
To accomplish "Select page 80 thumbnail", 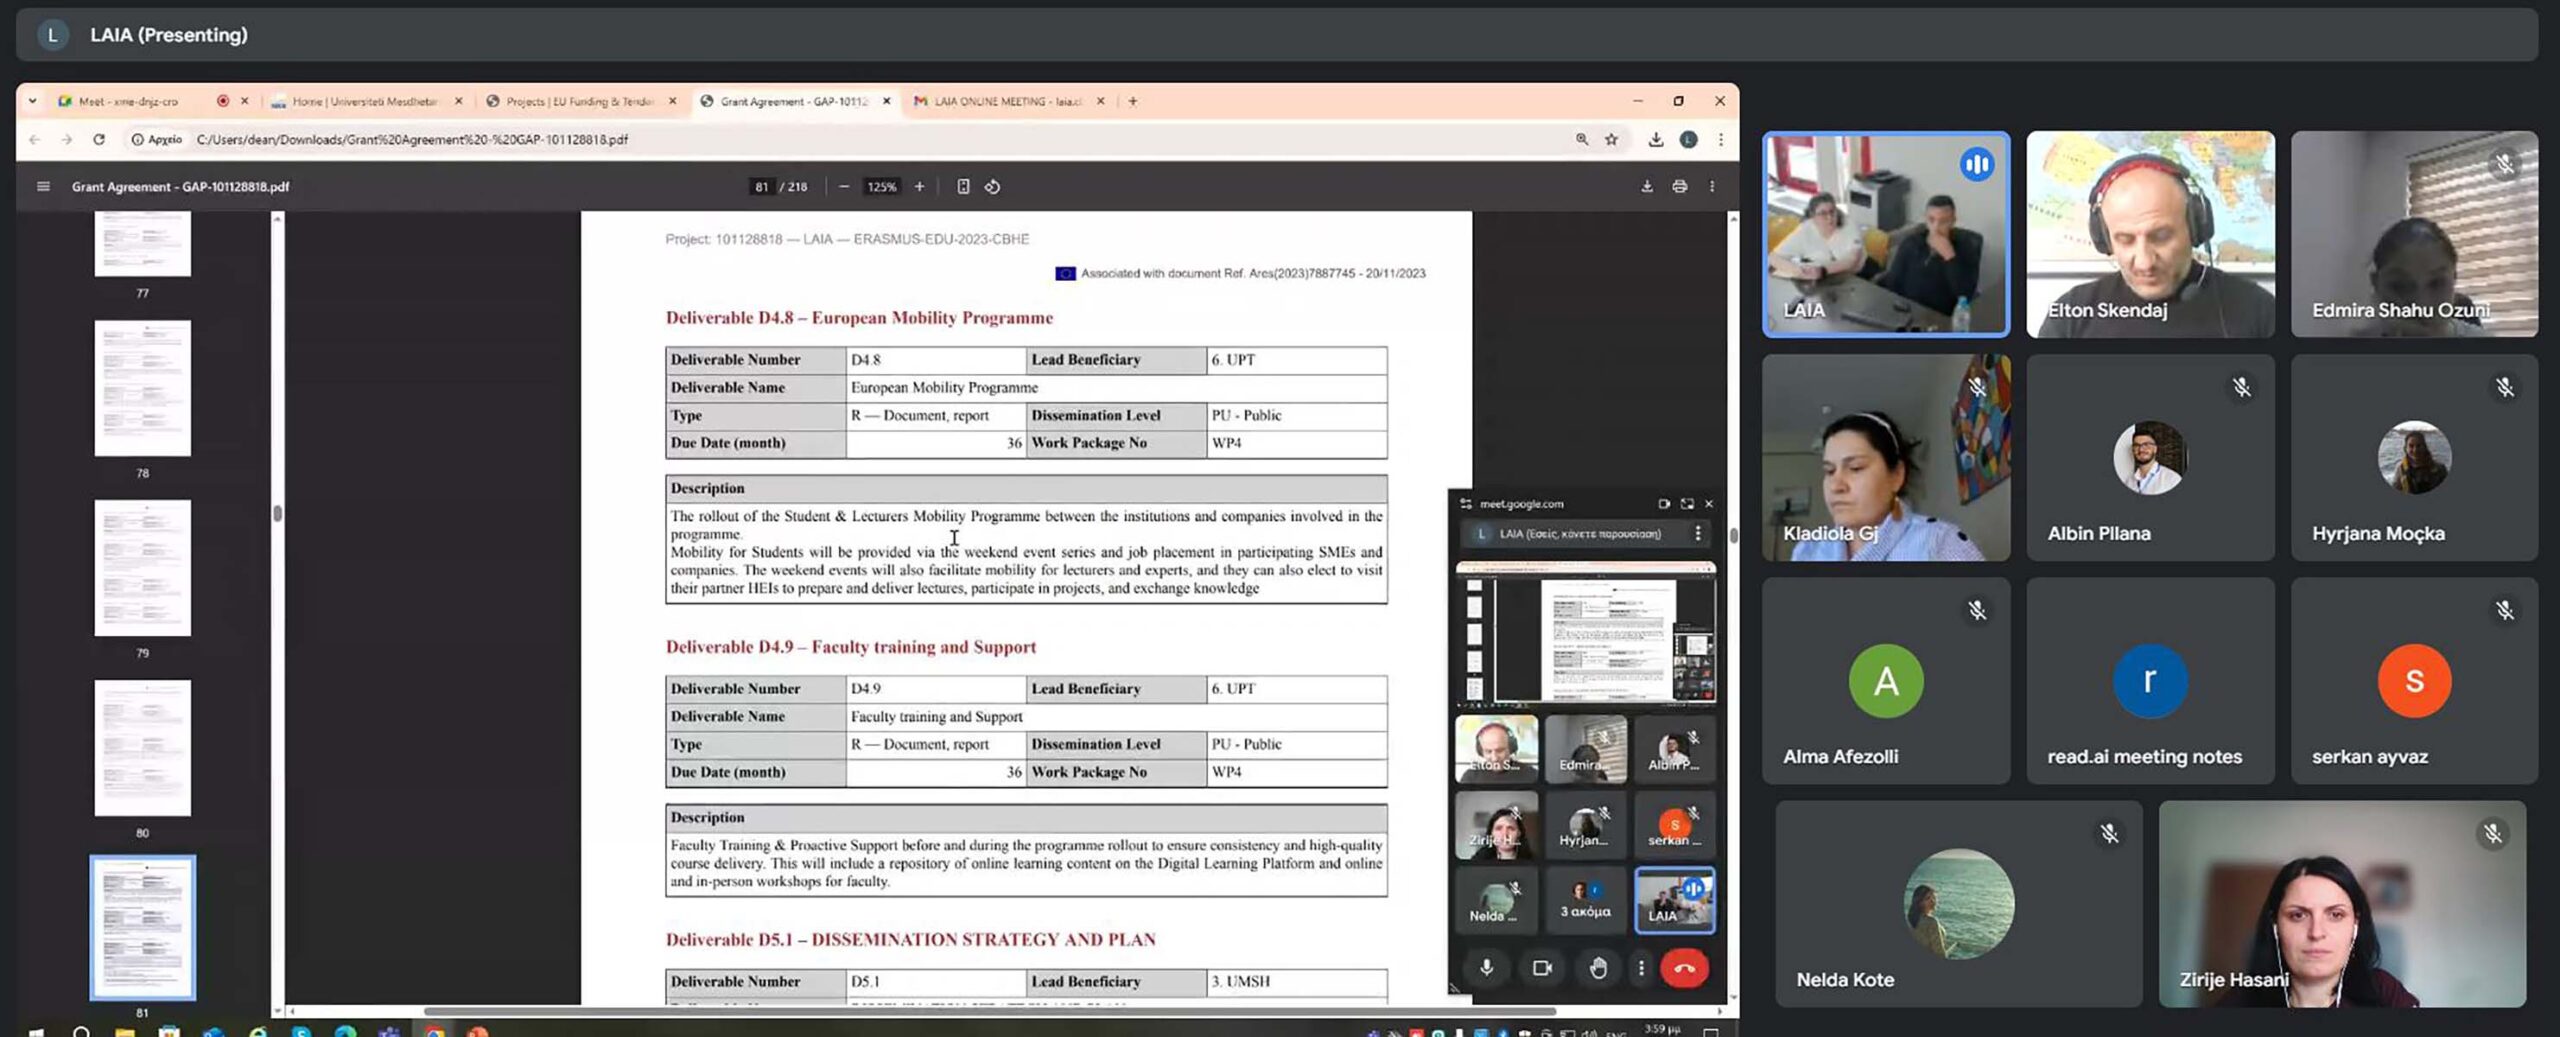I will (143, 748).
